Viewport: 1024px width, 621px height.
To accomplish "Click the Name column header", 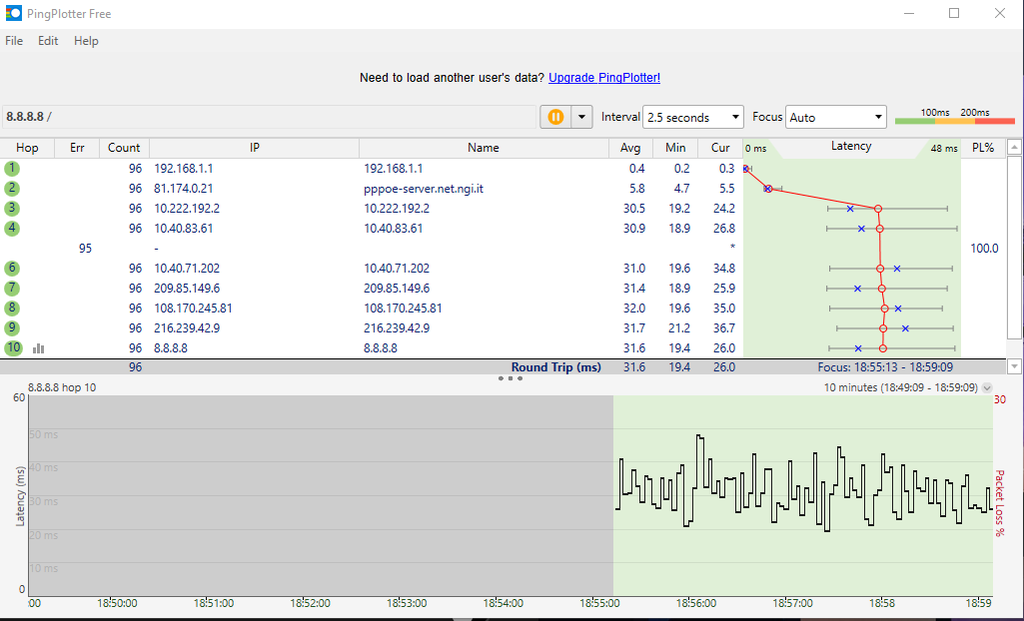I will pos(483,148).
